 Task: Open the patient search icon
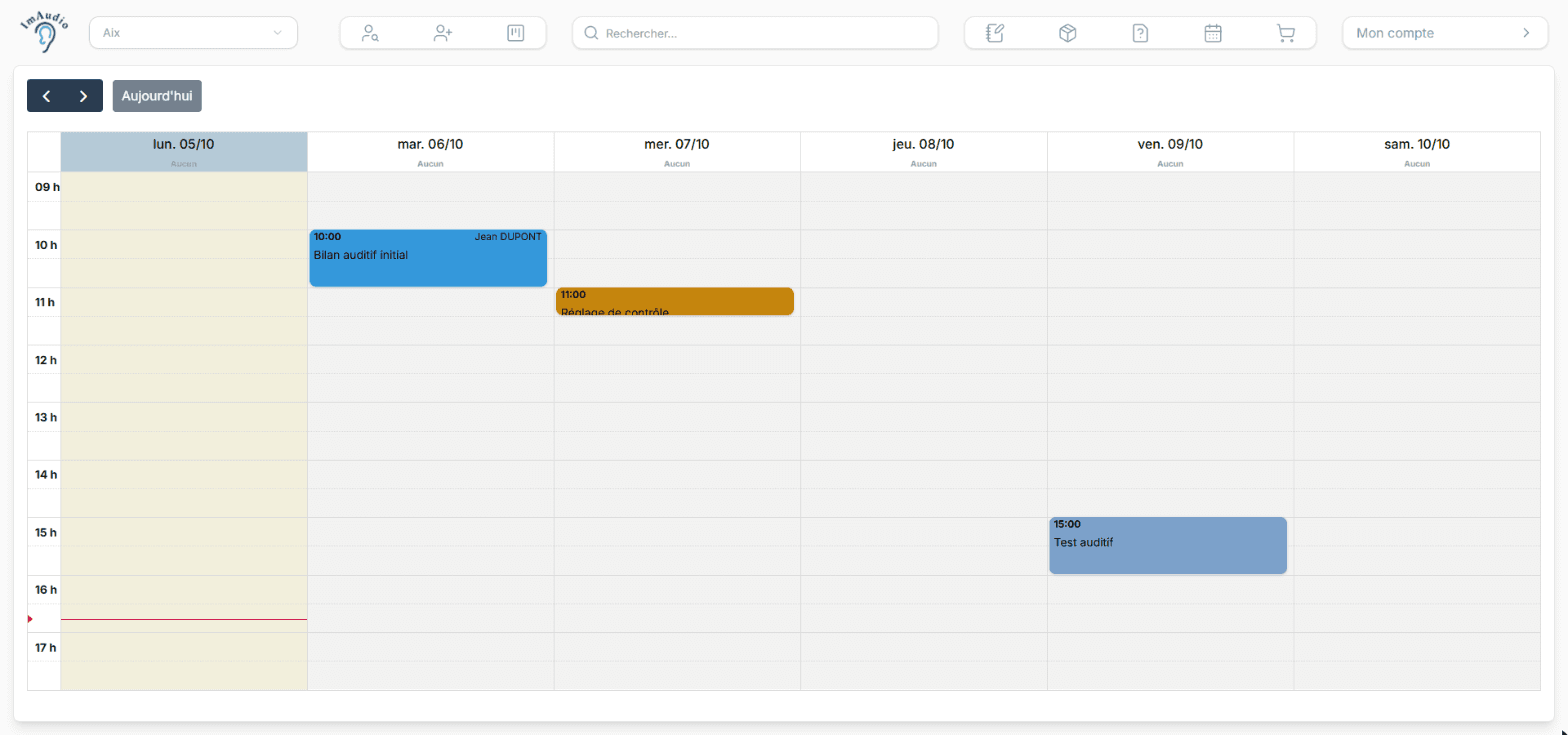pyautogui.click(x=370, y=33)
